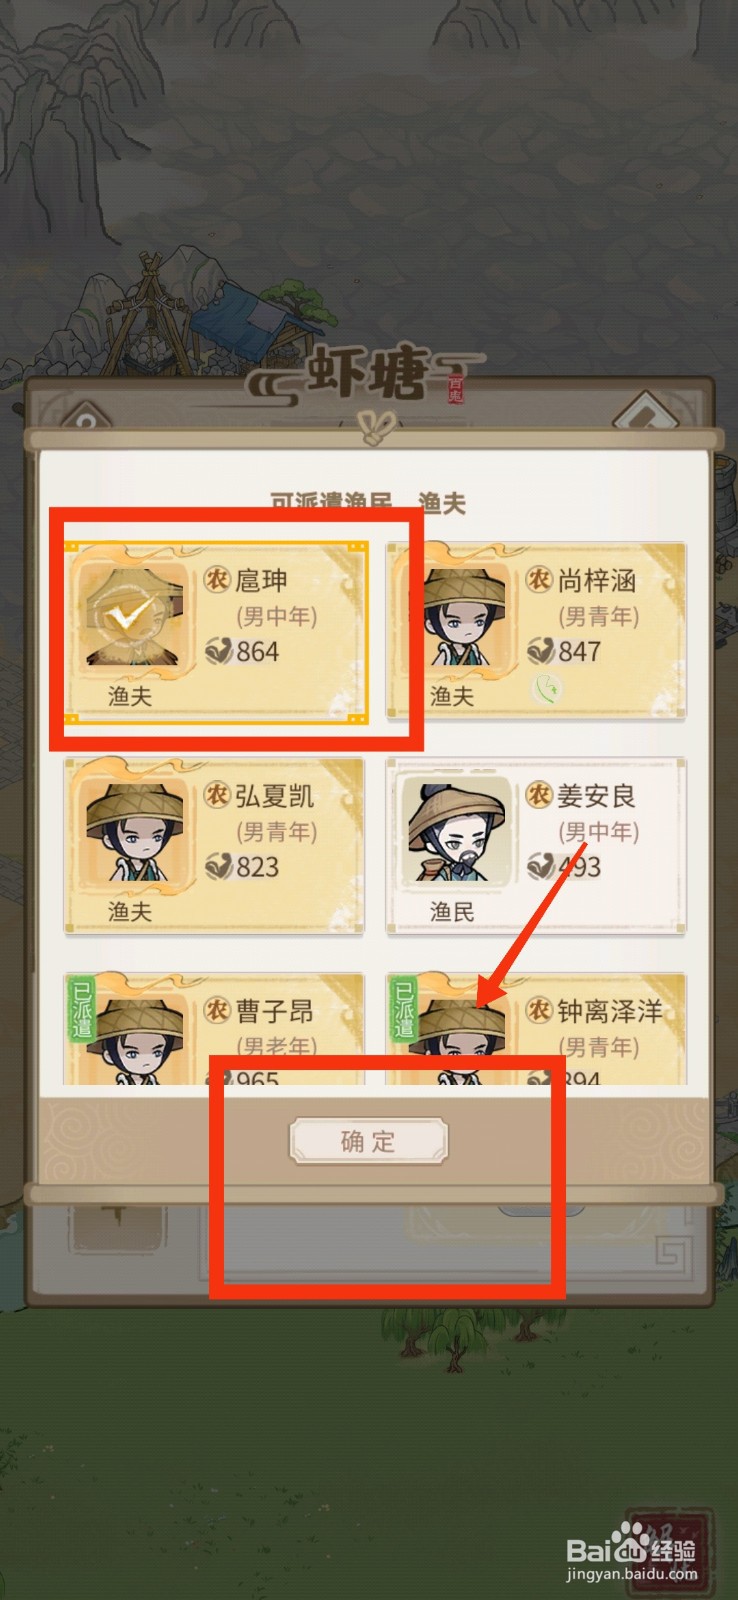The image size is (738, 1600).
Task: Click the green leaf icon under 尚梓涵
Action: [549, 688]
